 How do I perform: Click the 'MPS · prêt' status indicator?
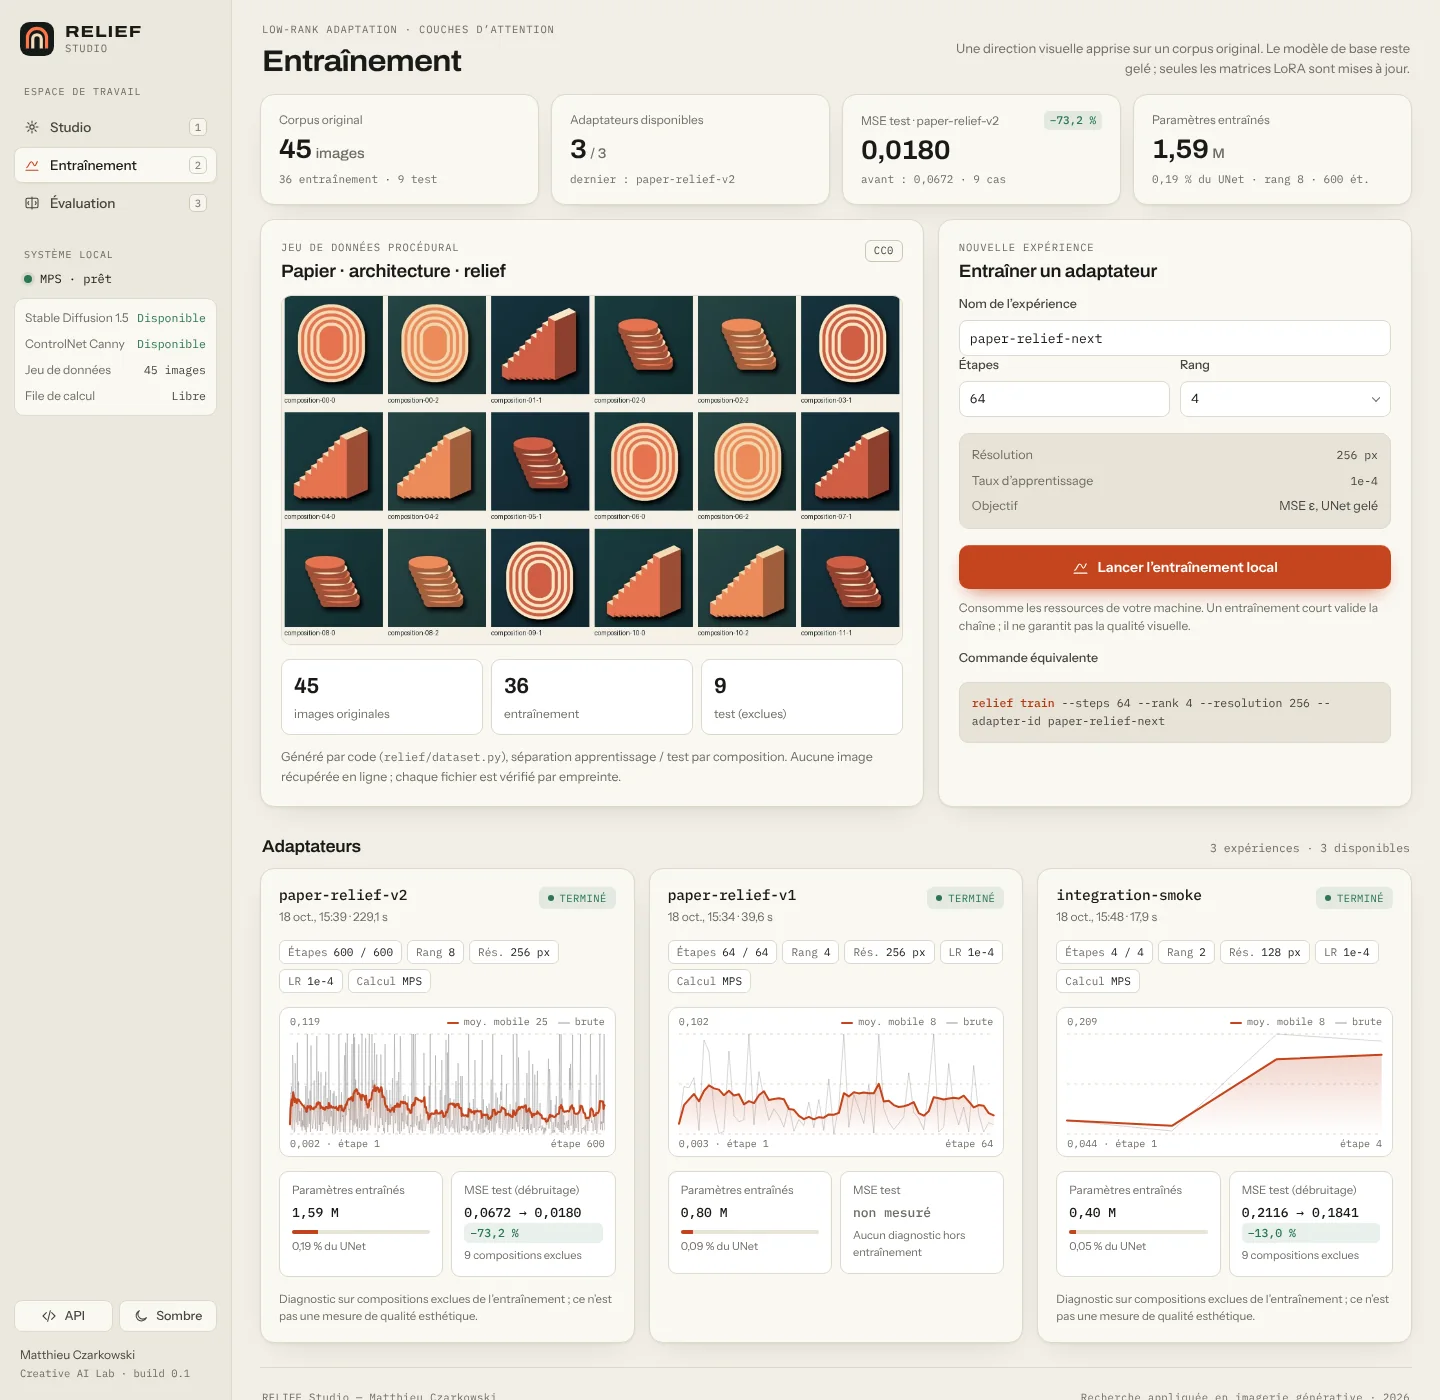tap(68, 279)
